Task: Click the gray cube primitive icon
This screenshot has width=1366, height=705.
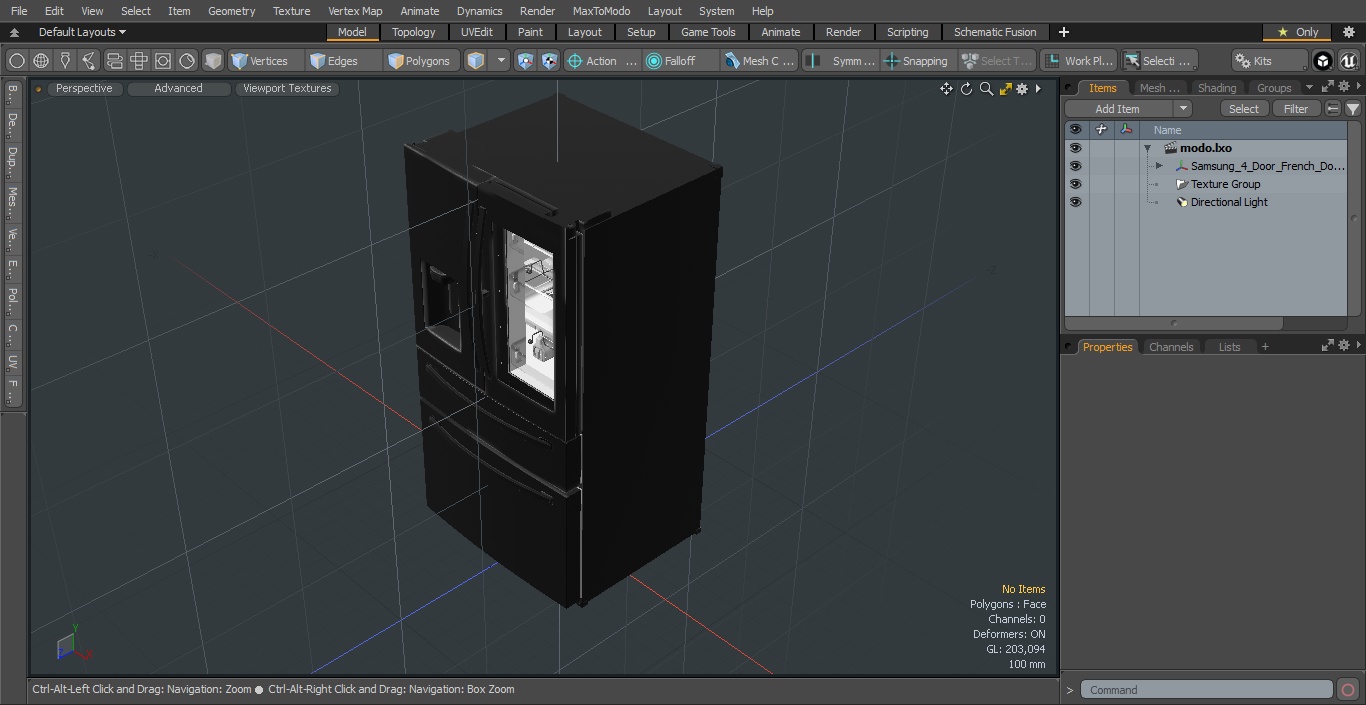Action: pyautogui.click(x=213, y=61)
